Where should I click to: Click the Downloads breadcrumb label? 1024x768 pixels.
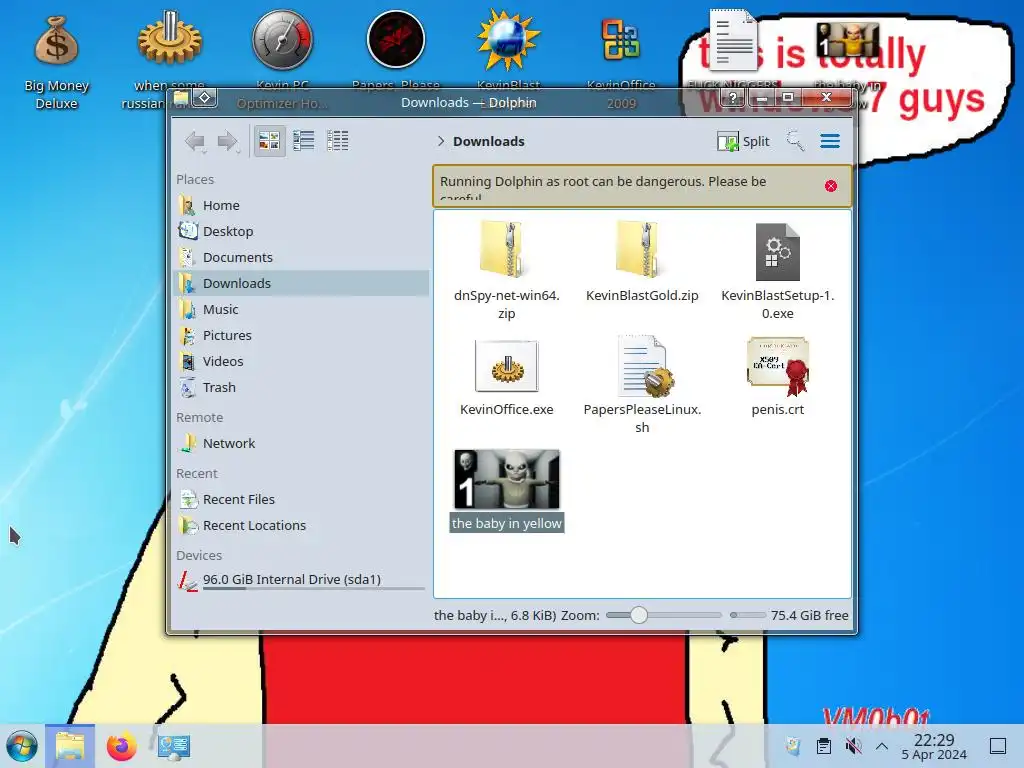[x=488, y=141]
